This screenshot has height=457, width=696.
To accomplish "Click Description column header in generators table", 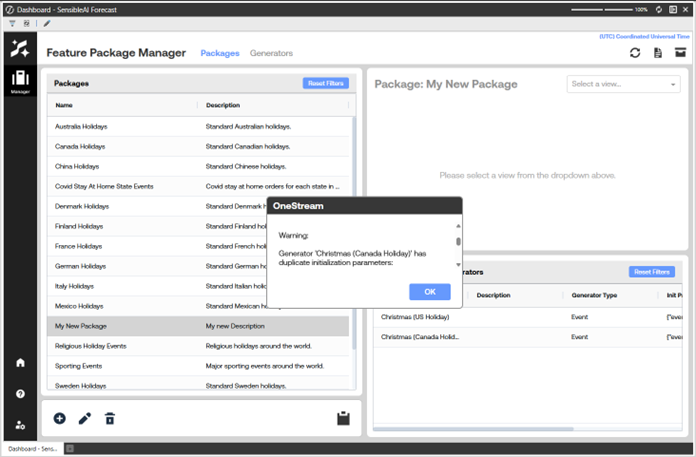I will [x=493, y=295].
